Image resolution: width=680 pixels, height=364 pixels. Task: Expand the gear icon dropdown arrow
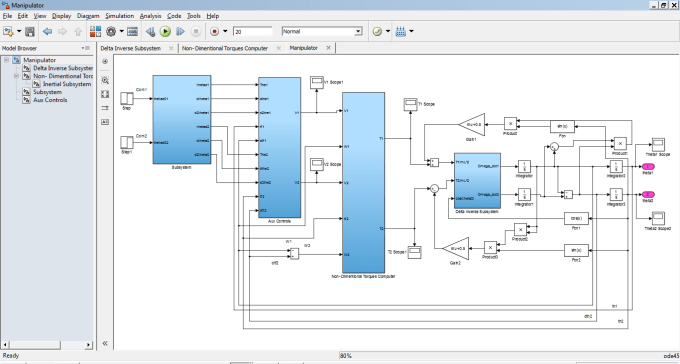tap(122, 31)
